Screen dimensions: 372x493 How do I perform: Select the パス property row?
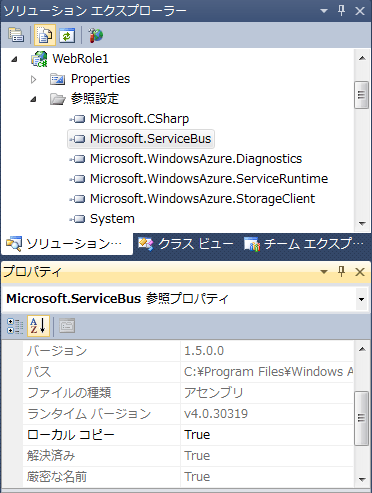pos(188,372)
